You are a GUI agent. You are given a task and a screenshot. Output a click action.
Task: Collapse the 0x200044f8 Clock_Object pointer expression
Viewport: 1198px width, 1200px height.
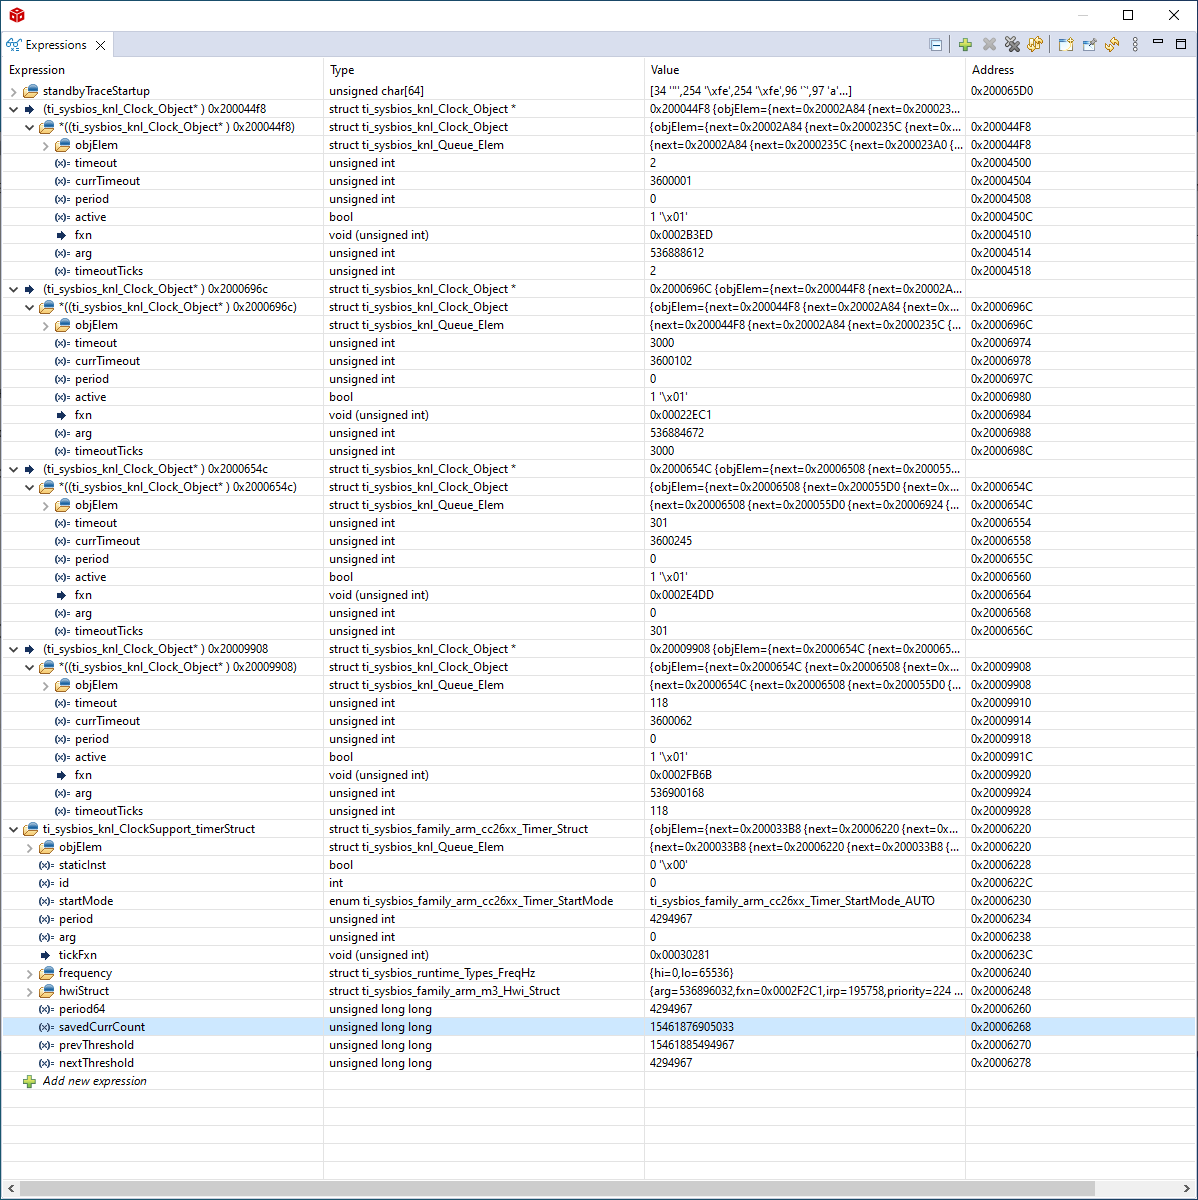[x=13, y=109]
